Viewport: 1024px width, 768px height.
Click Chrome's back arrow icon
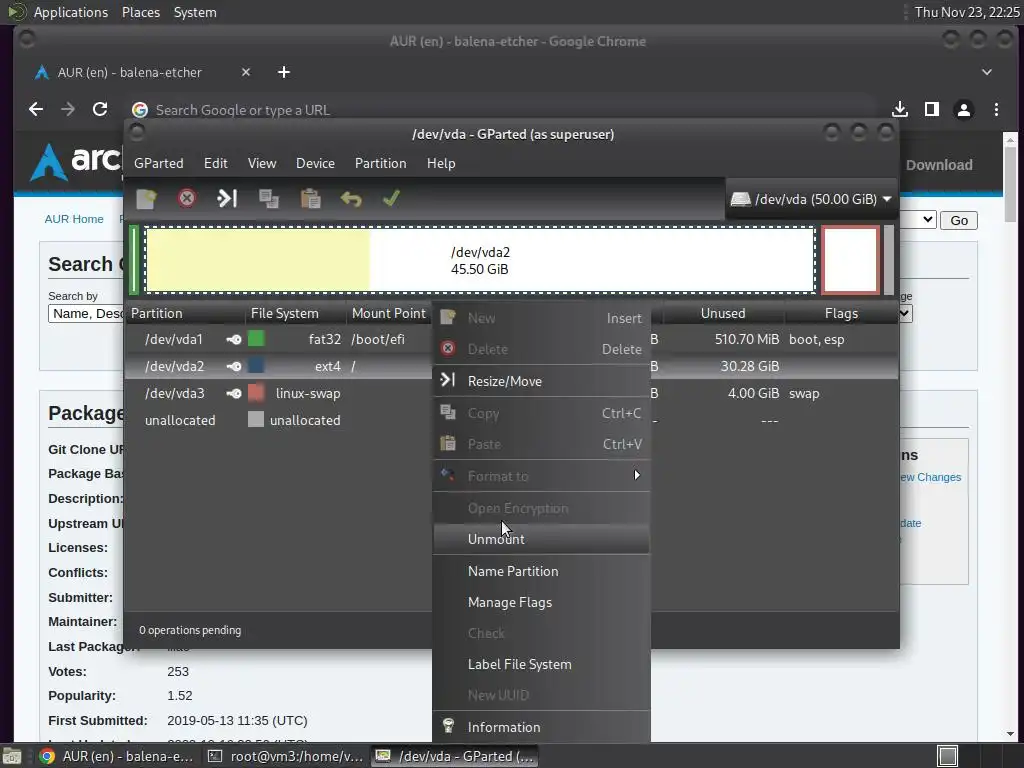[36, 110]
